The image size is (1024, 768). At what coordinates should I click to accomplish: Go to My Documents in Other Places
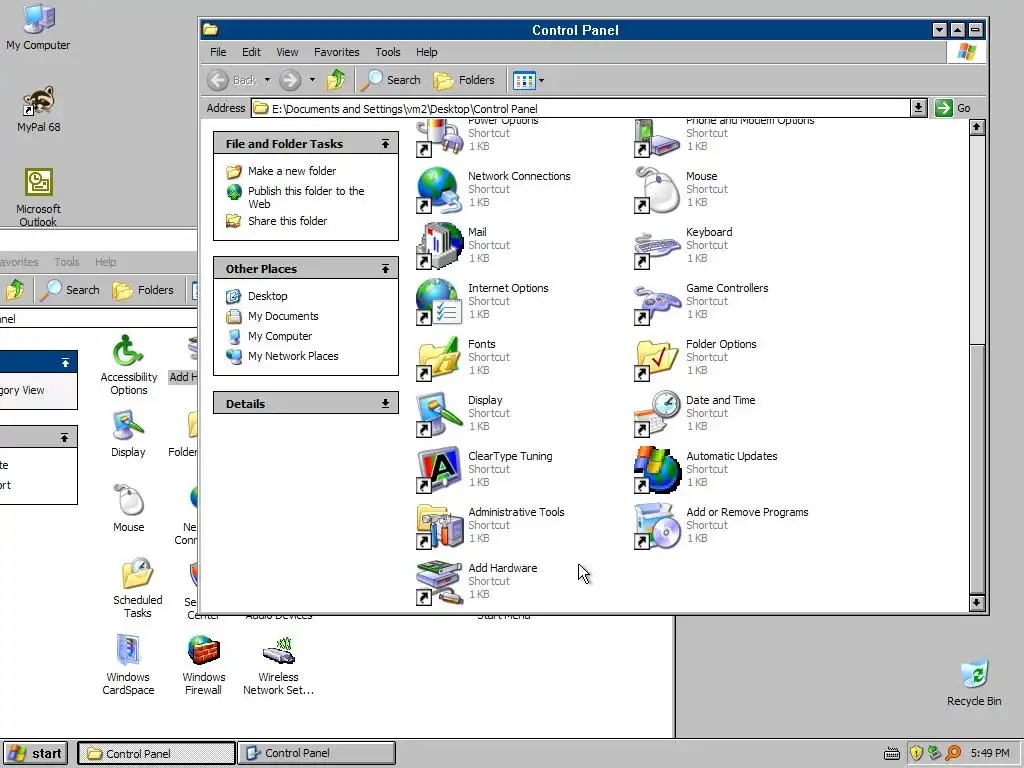point(283,316)
